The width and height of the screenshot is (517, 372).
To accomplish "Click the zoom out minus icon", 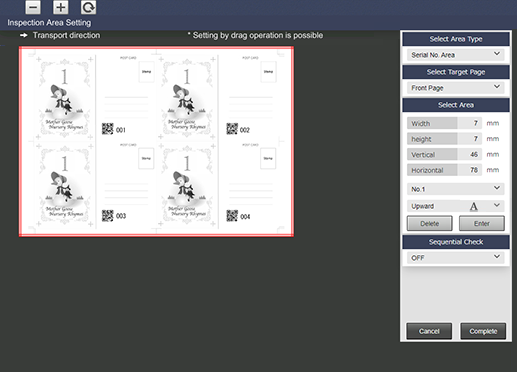I will pos(33,7).
